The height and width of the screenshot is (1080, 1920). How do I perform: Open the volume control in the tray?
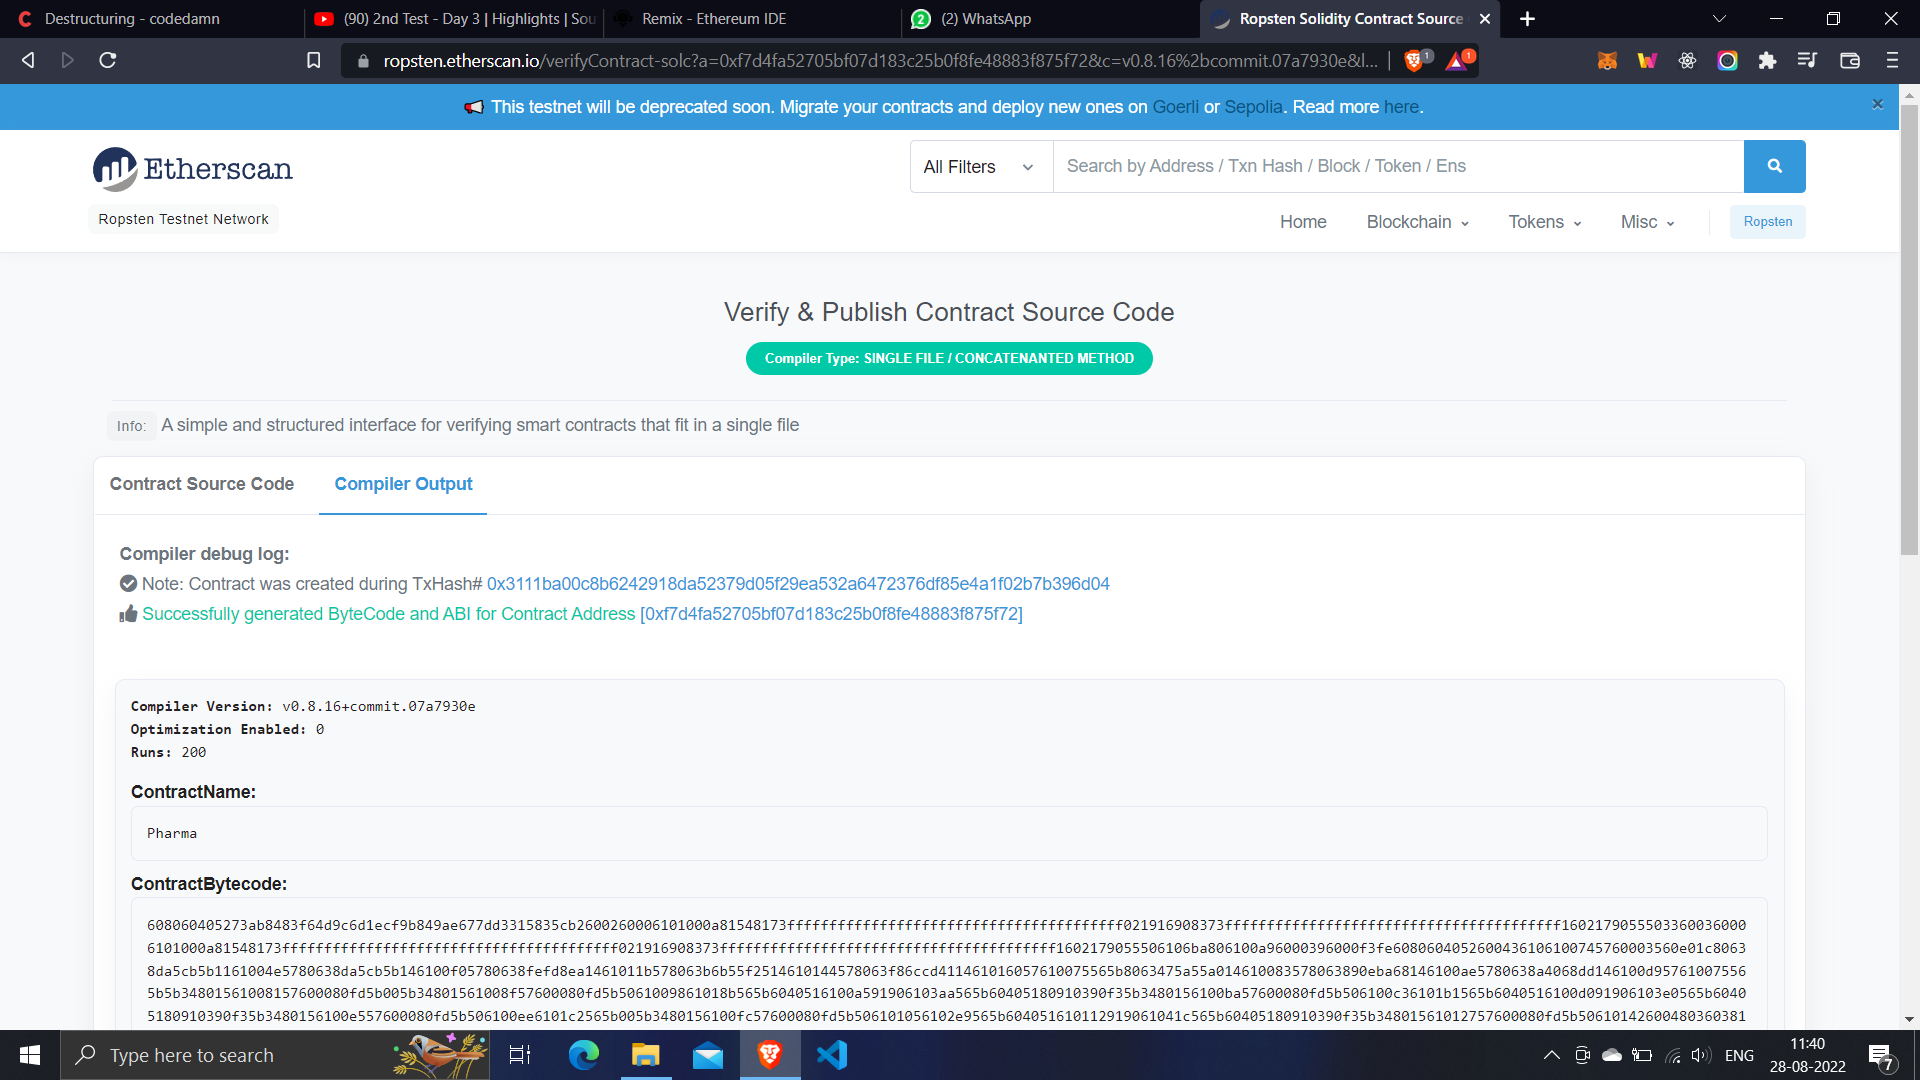click(x=1700, y=1055)
